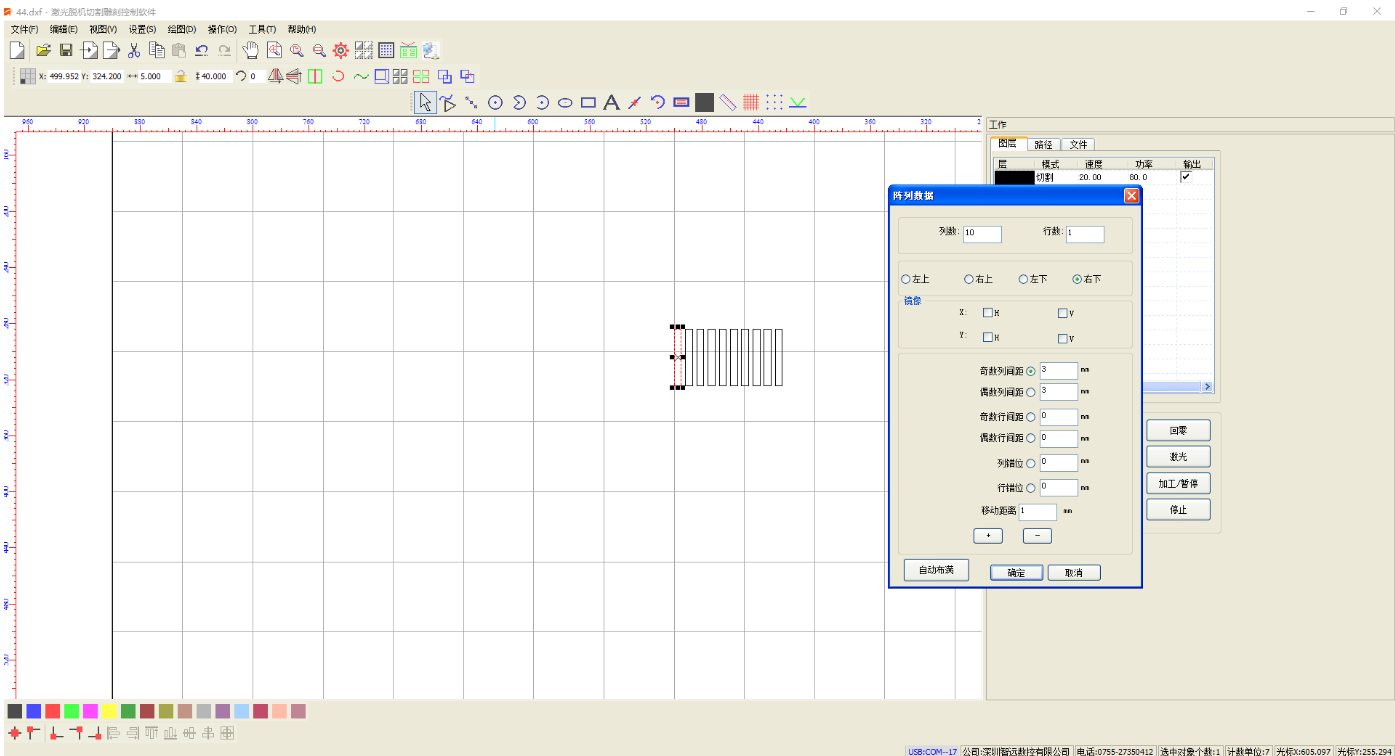Click the 行数 input field
The image size is (1395, 756).
(x=1085, y=233)
